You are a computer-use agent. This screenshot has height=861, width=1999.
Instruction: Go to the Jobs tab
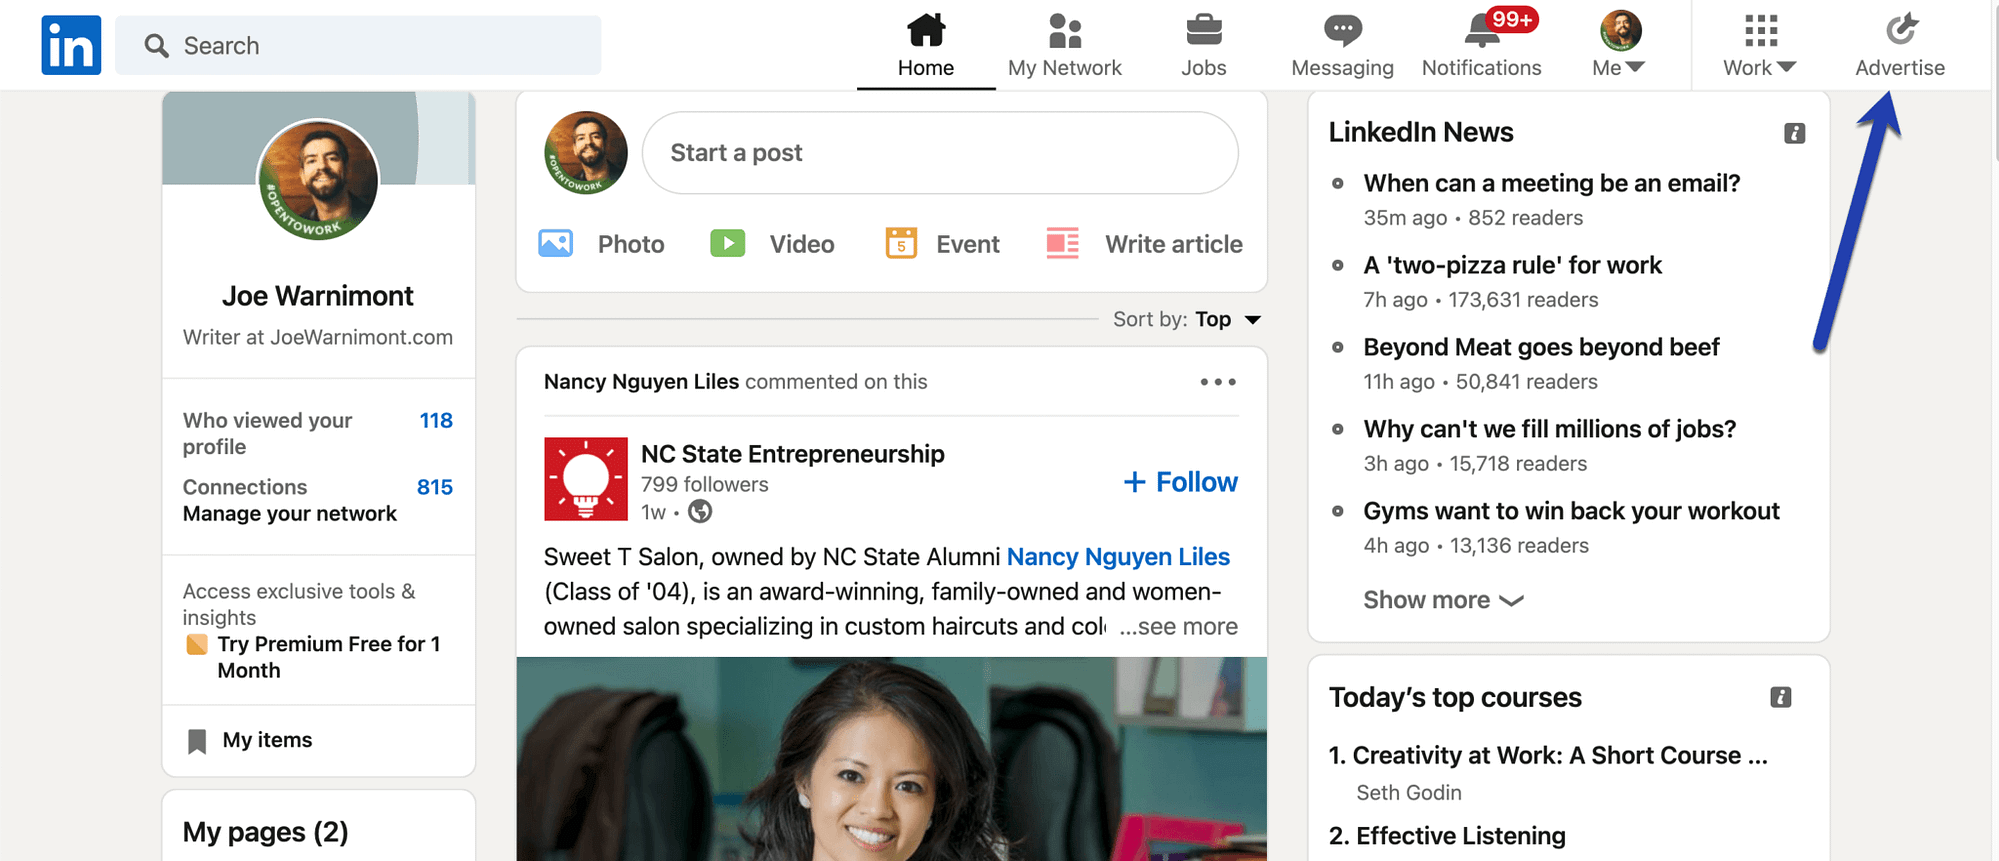[x=1204, y=46]
